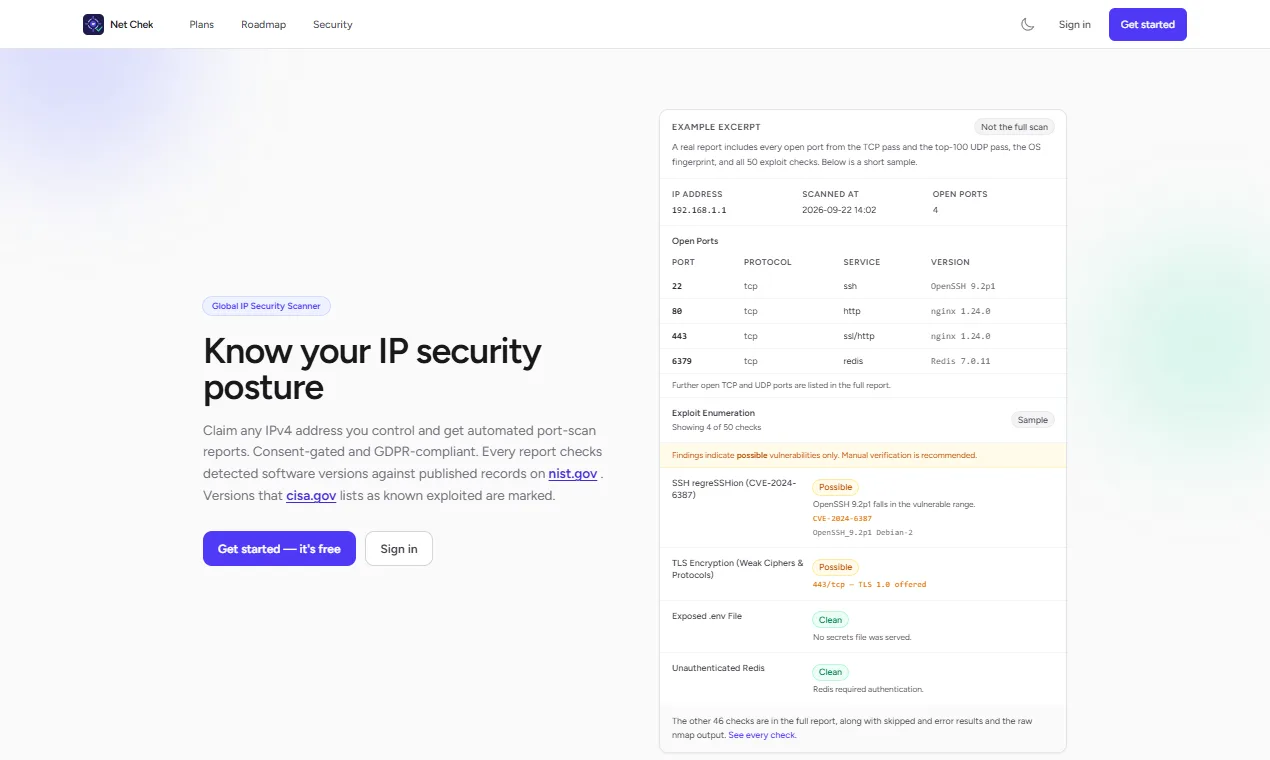Click the OpenSSH_9.2p1 Debian-2 text
Image resolution: width=1270 pixels, height=760 pixels.
[863, 533]
